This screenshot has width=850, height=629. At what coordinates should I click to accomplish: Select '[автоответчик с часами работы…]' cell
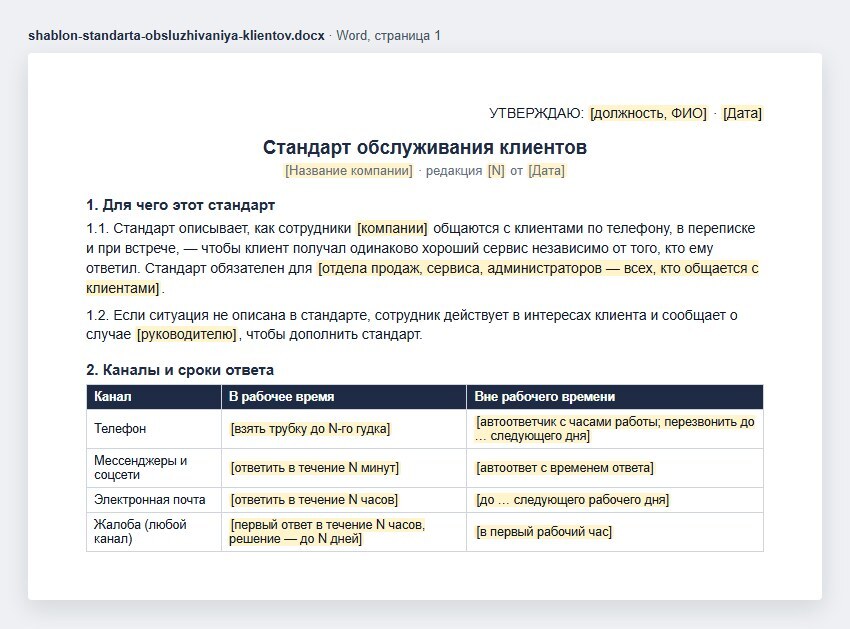[615, 429]
